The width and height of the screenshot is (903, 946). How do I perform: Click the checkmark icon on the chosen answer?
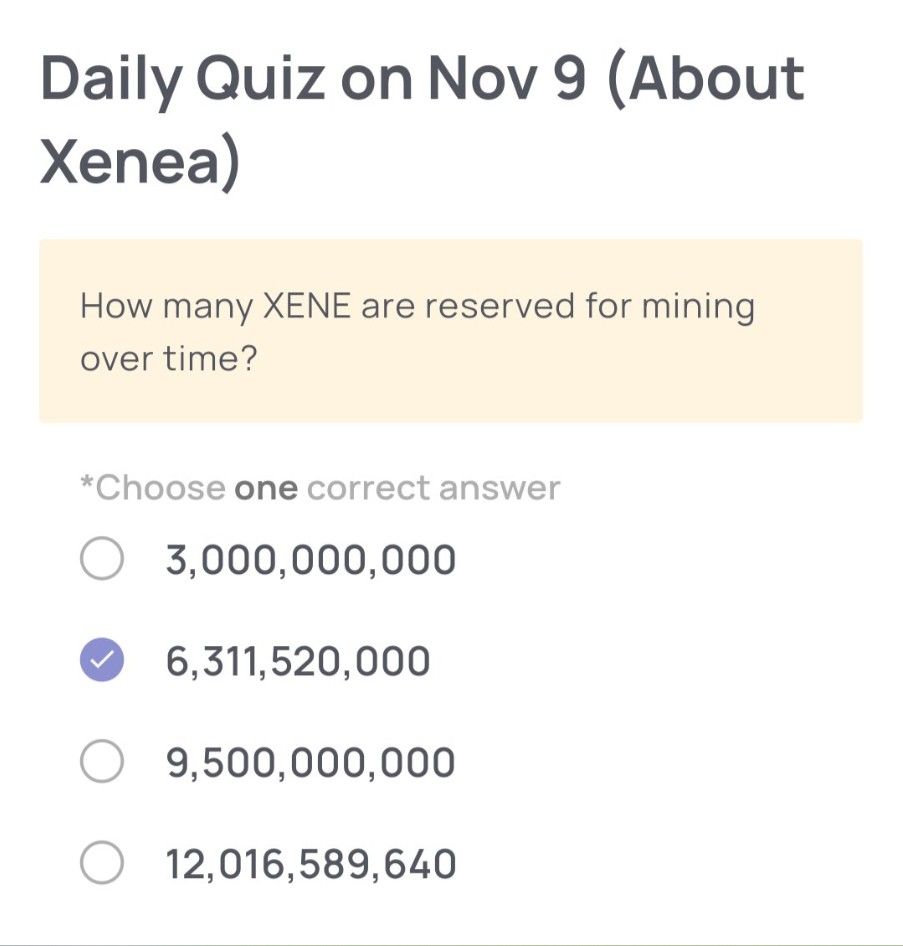(103, 660)
